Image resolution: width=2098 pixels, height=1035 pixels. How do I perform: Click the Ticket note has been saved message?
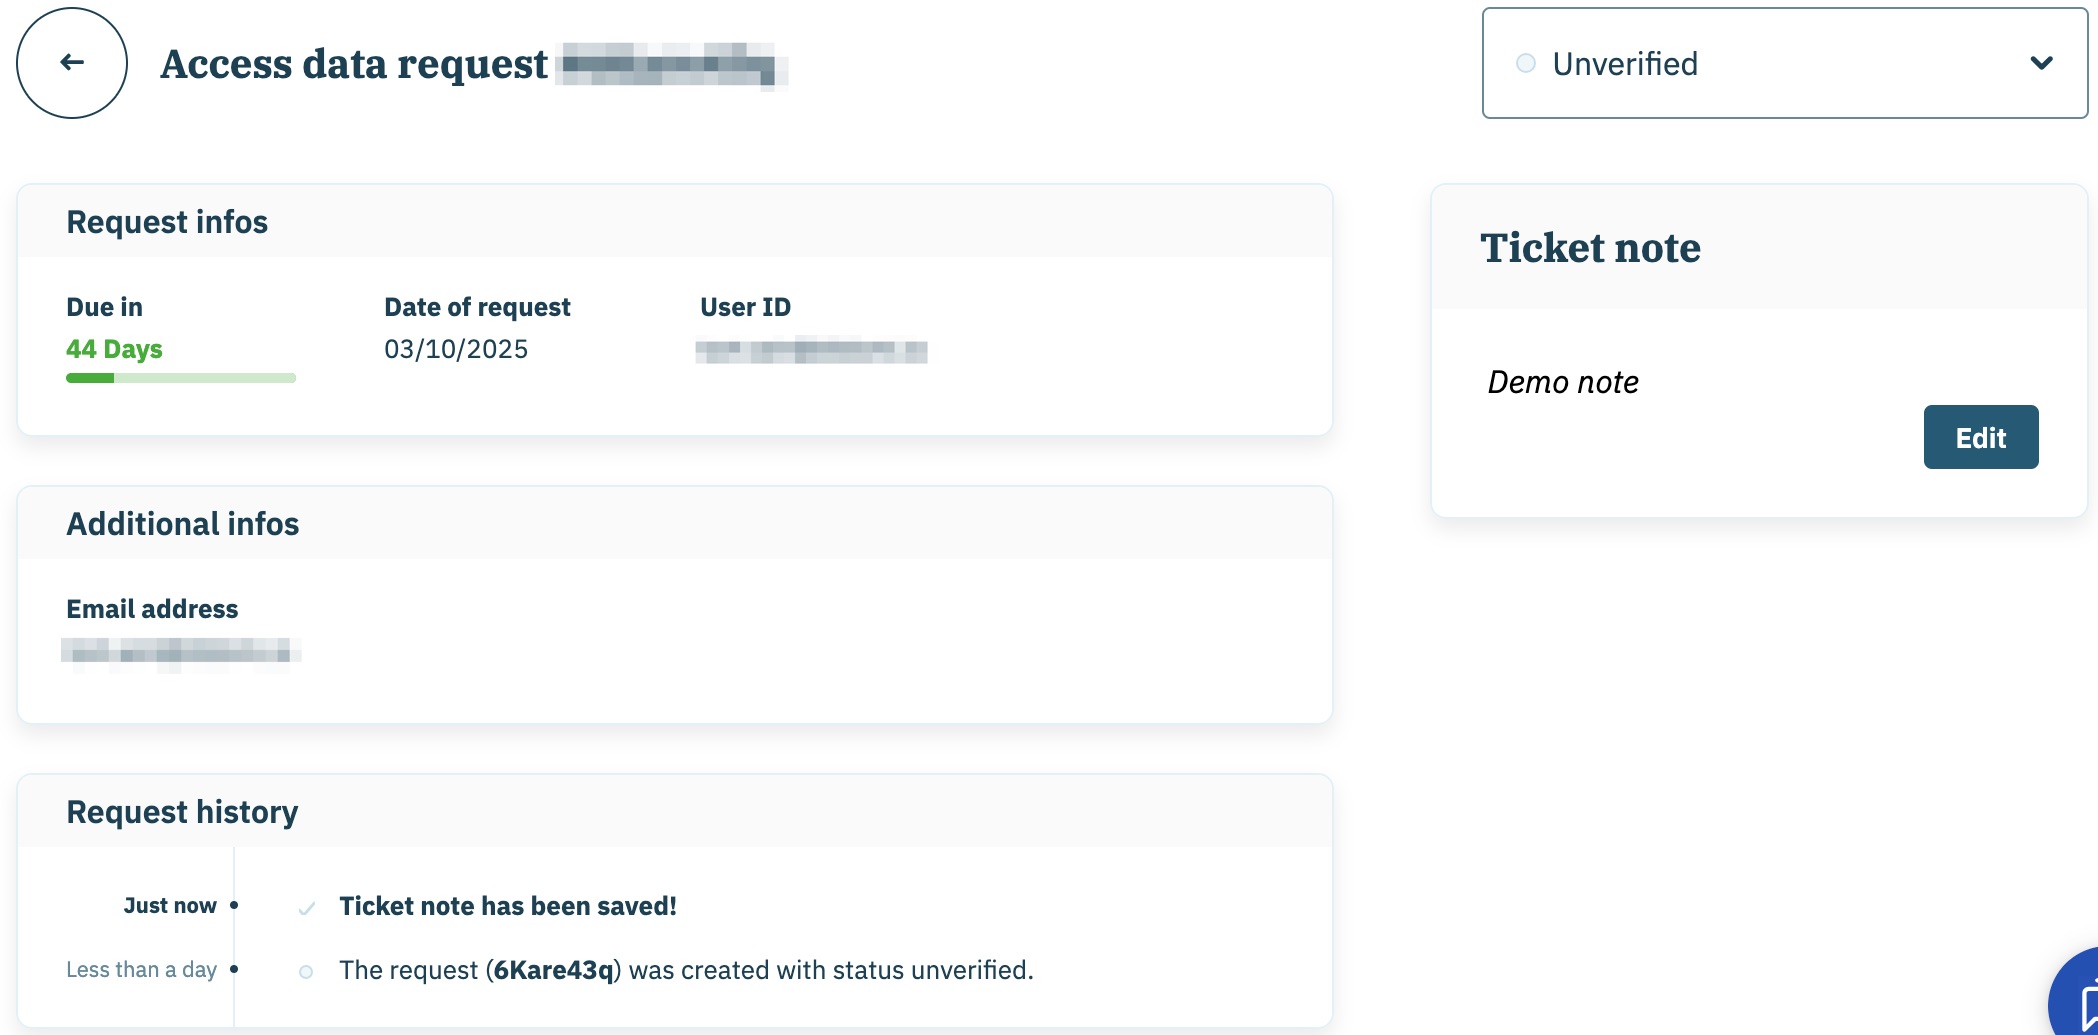(508, 906)
